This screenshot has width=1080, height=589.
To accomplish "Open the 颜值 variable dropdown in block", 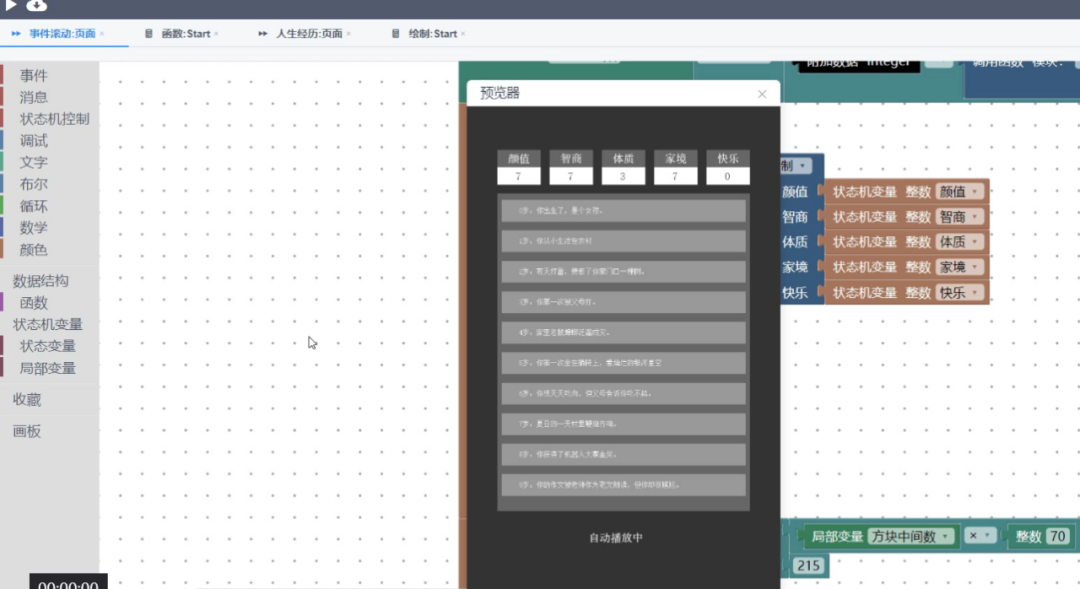I will pyautogui.click(x=959, y=192).
